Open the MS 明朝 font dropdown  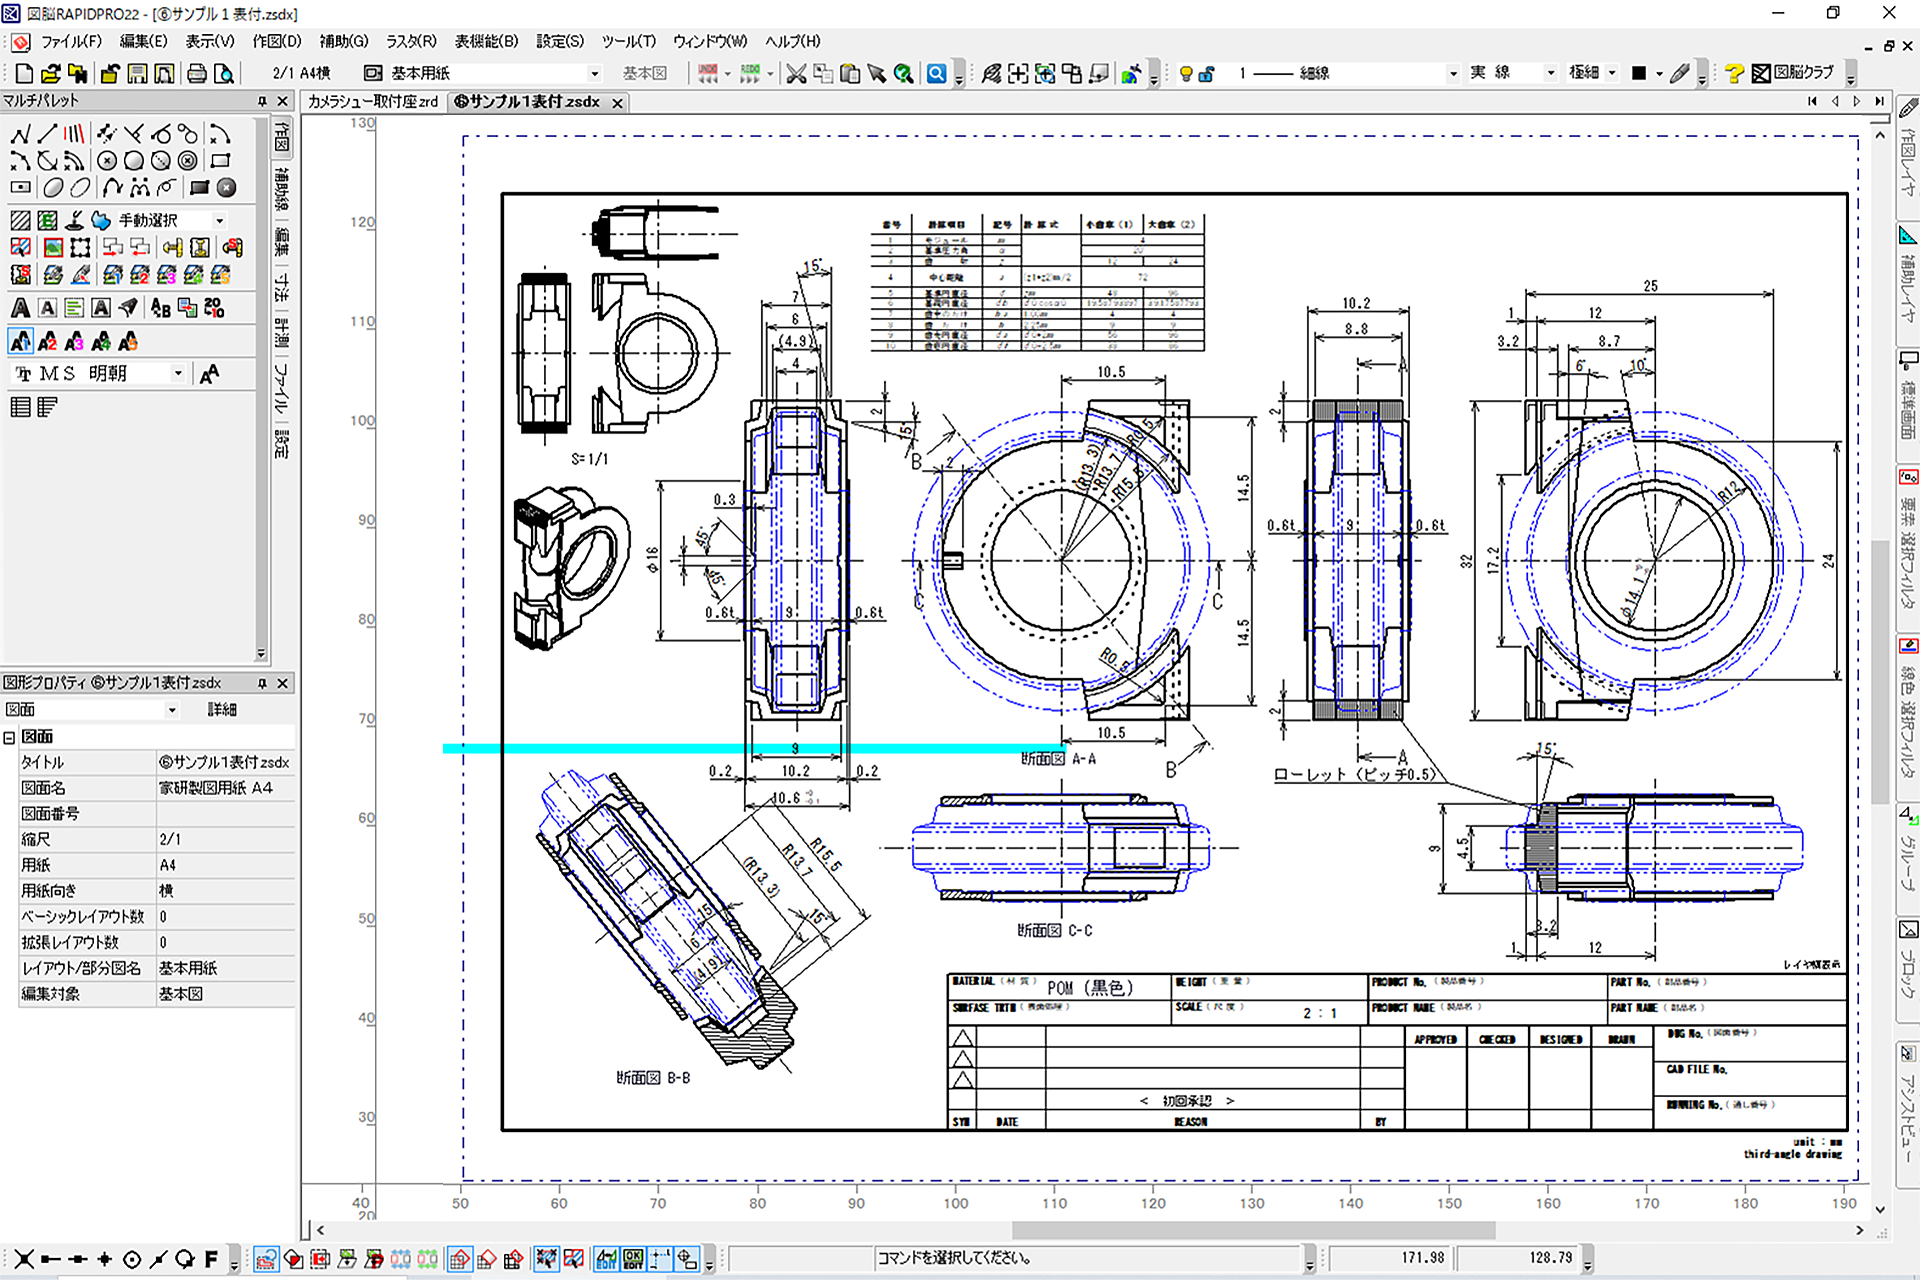click(178, 373)
